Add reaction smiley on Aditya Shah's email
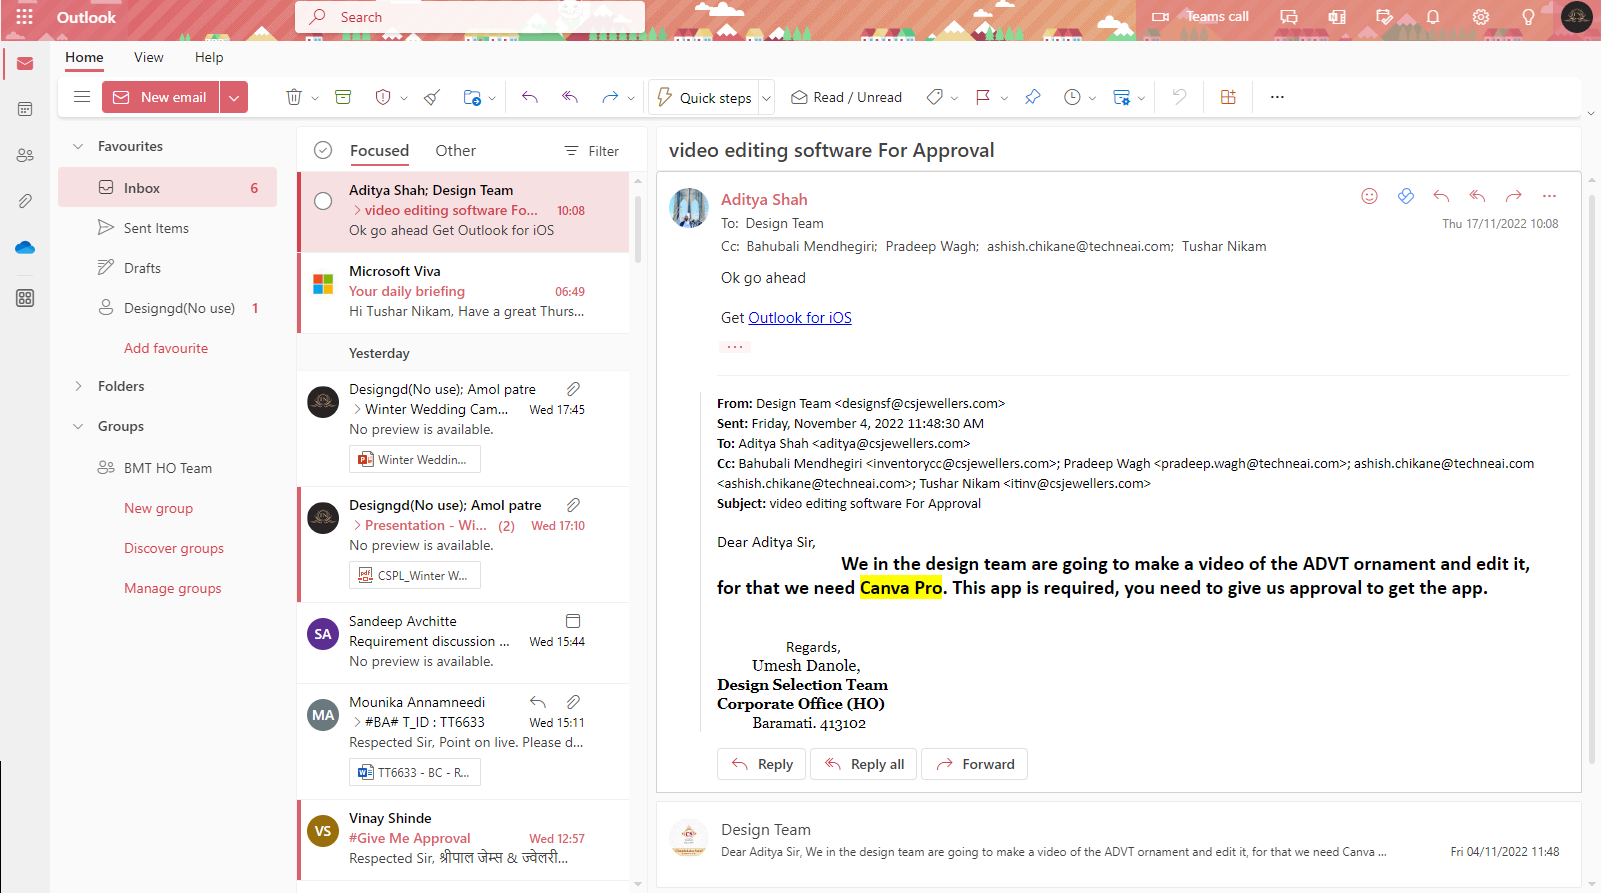 pyautogui.click(x=1370, y=196)
